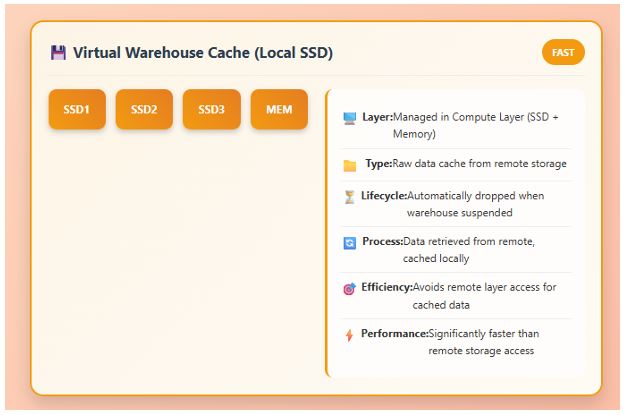Click the floppy disk icon in the title
This screenshot has width=626, height=415.
(x=58, y=52)
